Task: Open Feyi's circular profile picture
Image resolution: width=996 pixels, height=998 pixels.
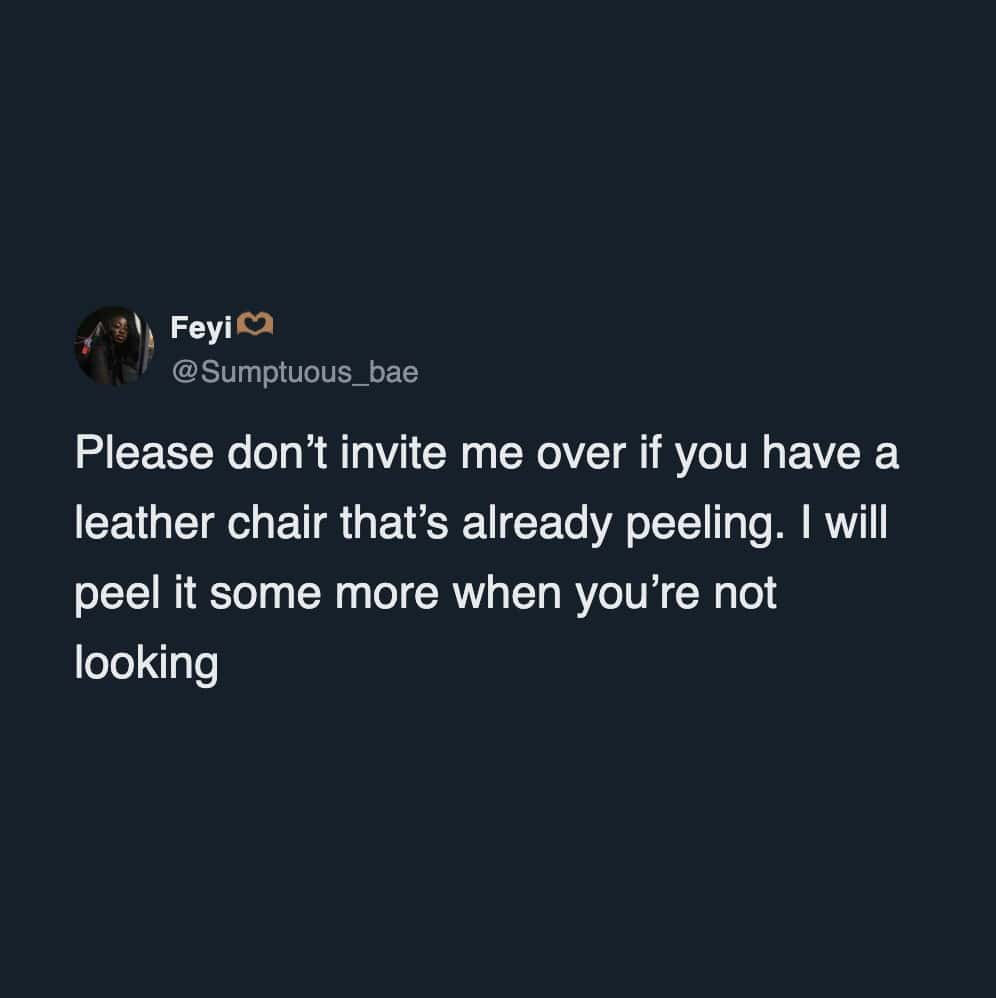Action: pyautogui.click(x=115, y=346)
